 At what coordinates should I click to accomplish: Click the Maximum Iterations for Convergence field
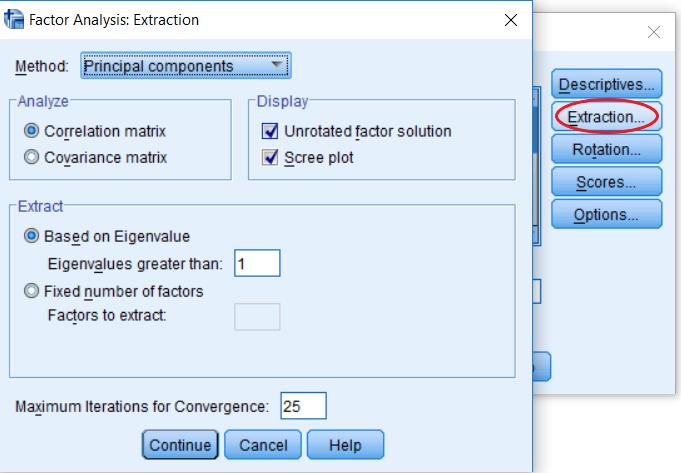(303, 406)
